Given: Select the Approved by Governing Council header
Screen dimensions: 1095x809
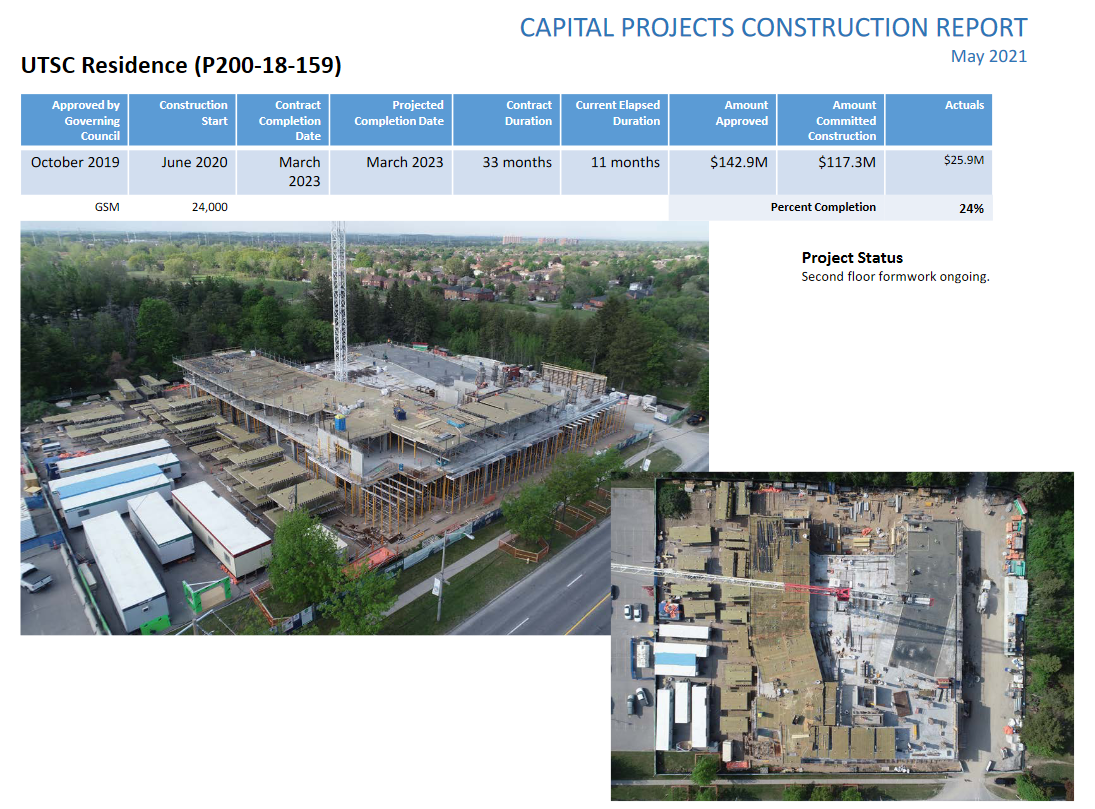Looking at the screenshot, I should (75, 120).
